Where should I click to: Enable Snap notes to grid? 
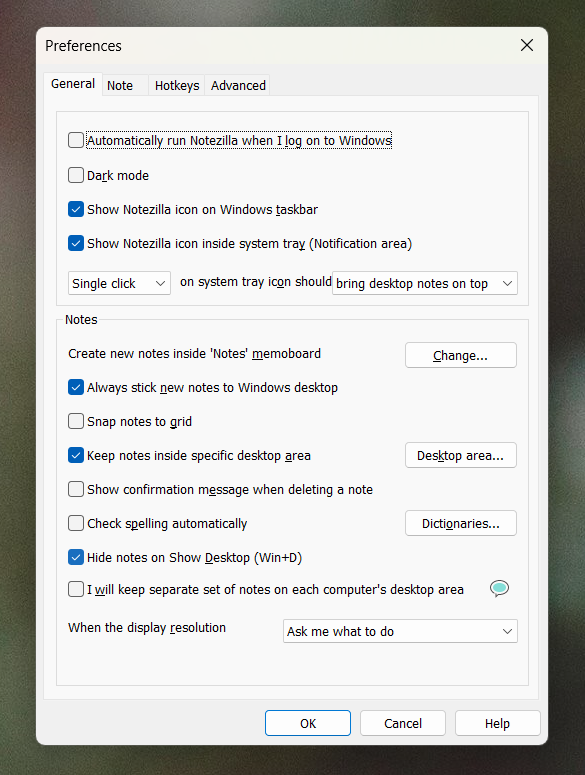(76, 422)
